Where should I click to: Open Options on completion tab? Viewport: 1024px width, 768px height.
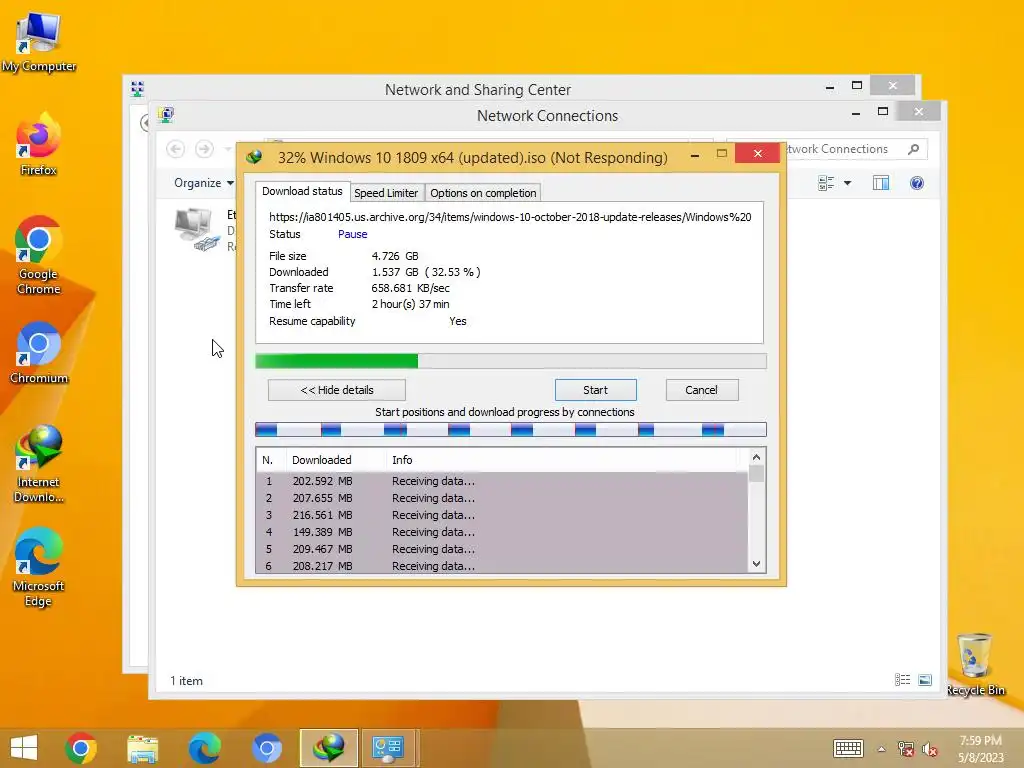tap(483, 193)
